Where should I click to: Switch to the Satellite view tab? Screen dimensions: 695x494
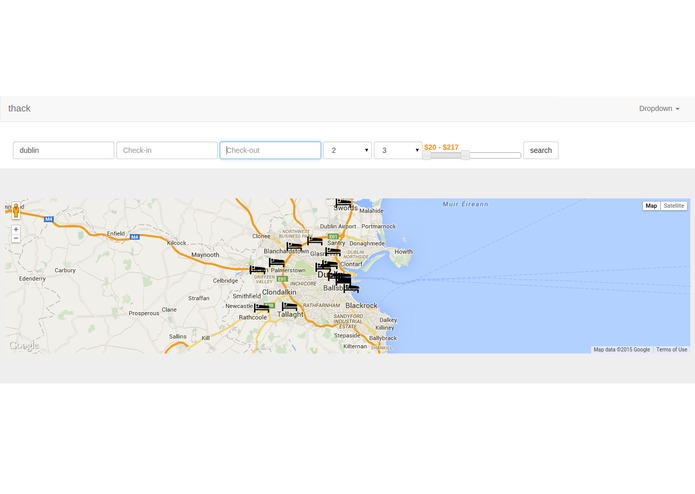(674, 206)
